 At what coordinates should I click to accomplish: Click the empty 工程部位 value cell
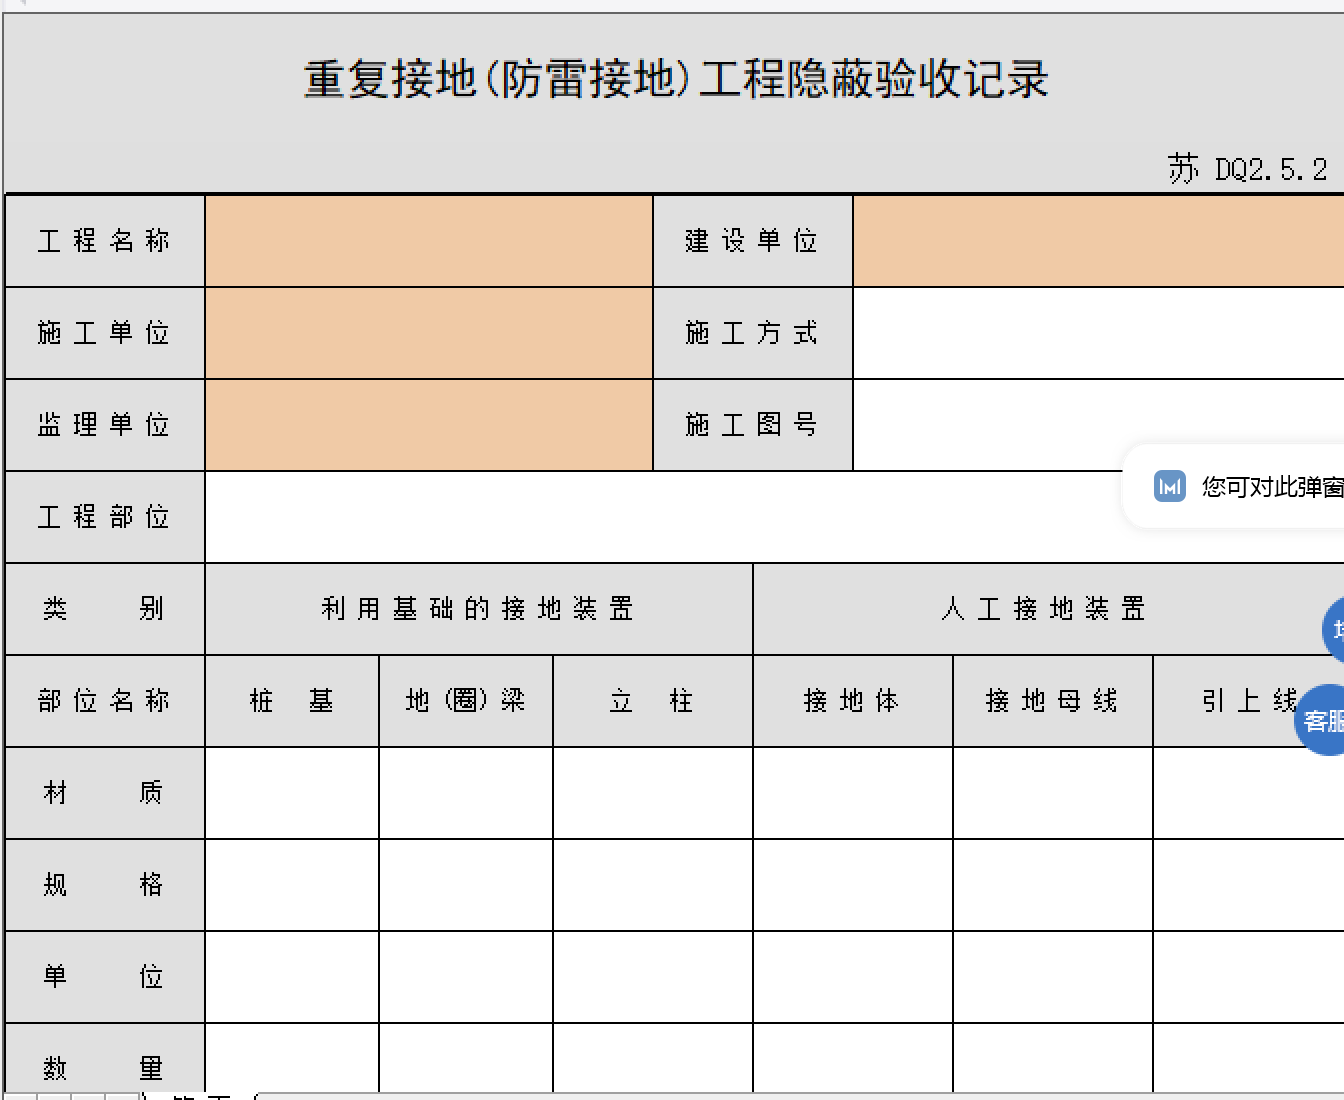point(660,517)
